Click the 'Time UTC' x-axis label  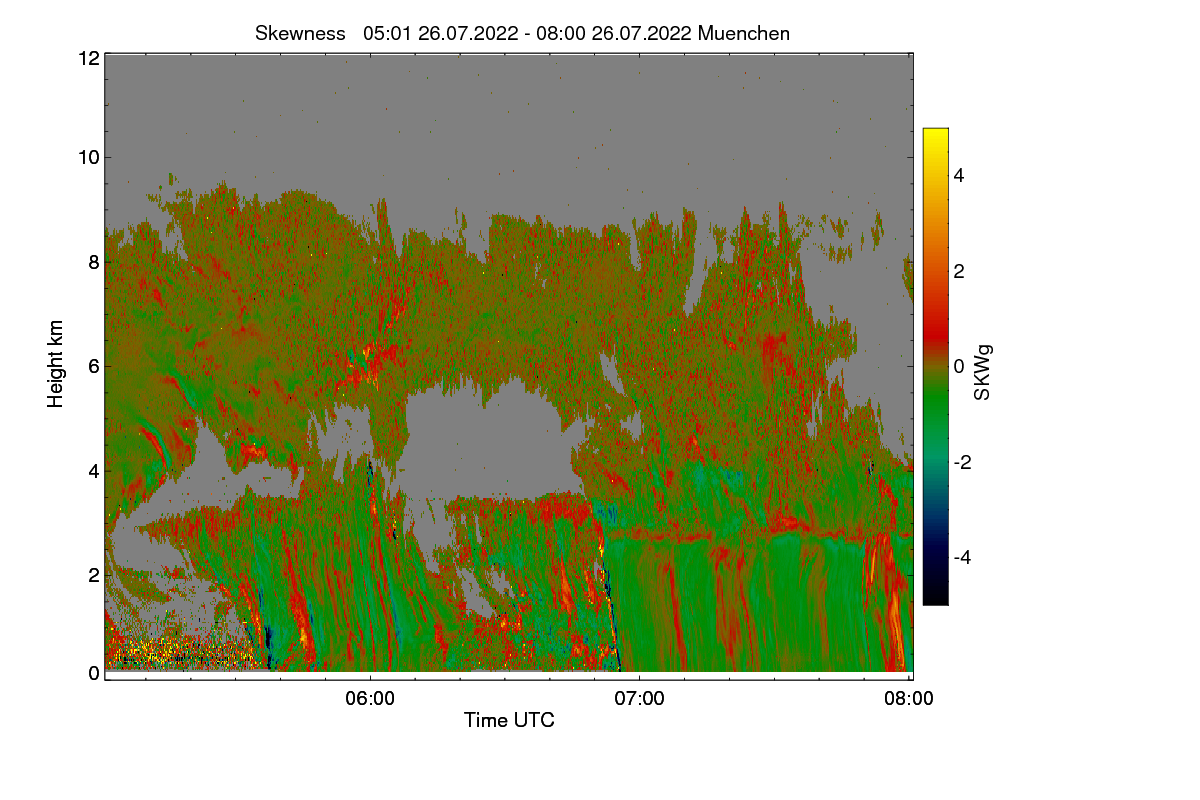(509, 720)
